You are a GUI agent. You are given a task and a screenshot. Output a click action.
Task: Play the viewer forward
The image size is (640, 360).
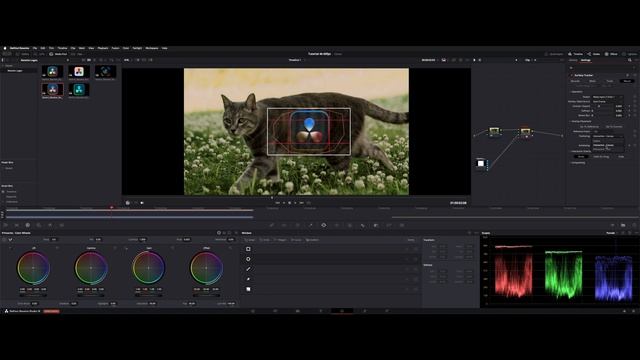coord(296,203)
